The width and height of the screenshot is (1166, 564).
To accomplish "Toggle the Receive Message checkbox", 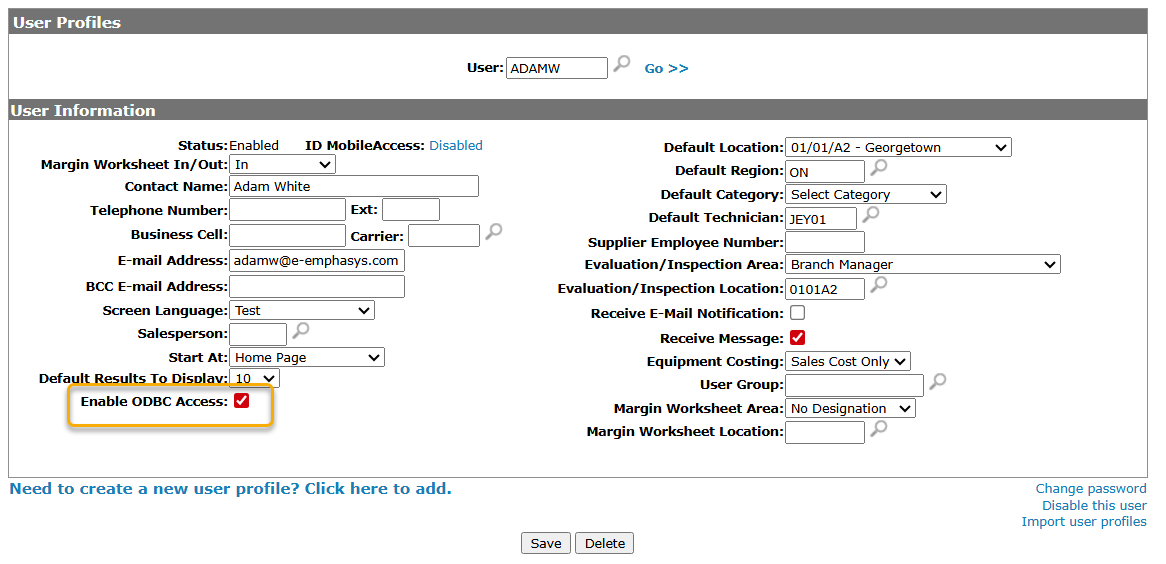I will click(797, 338).
